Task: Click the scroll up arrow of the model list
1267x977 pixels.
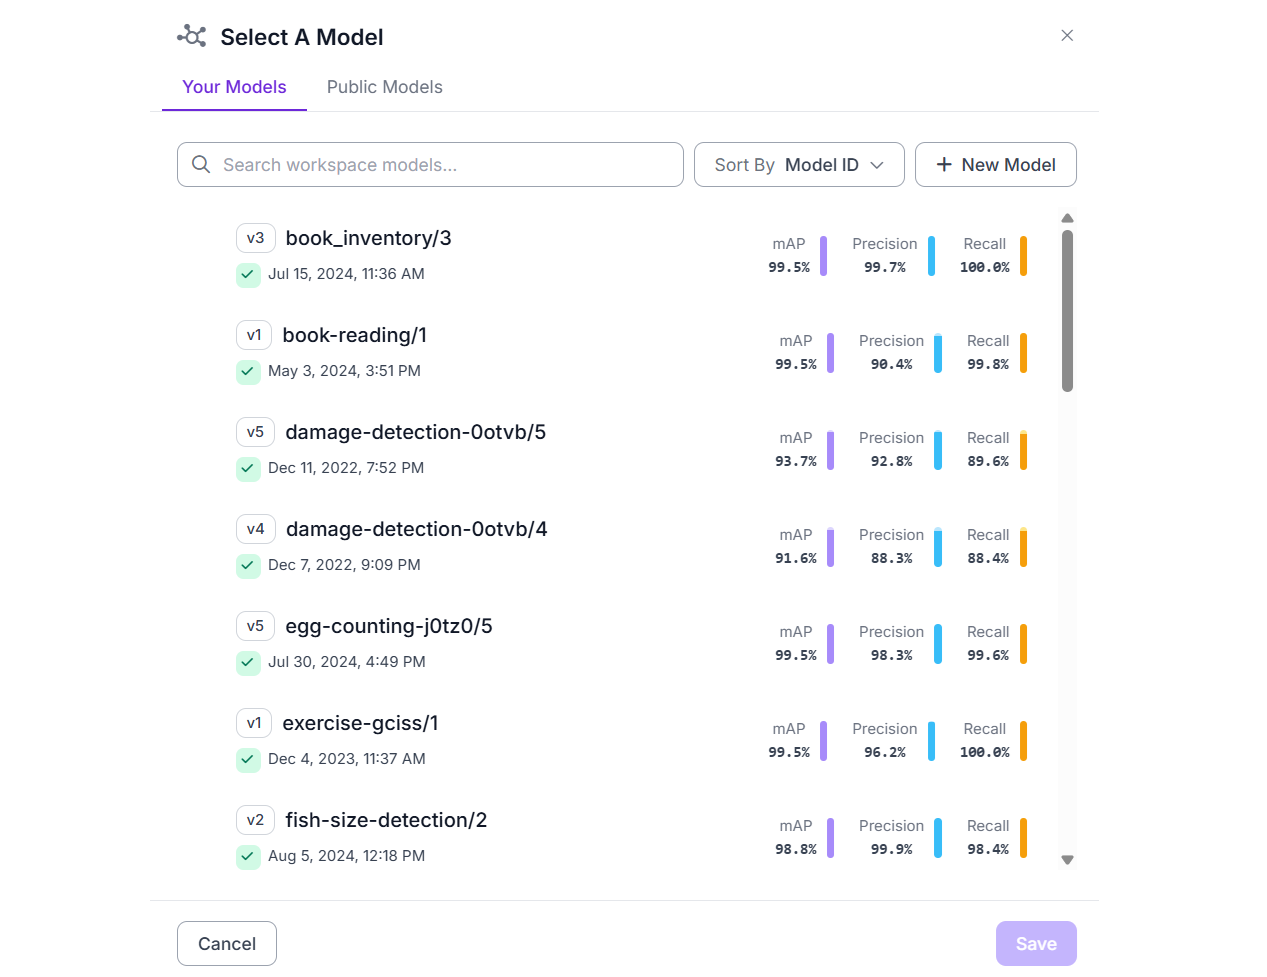Action: pos(1067,218)
